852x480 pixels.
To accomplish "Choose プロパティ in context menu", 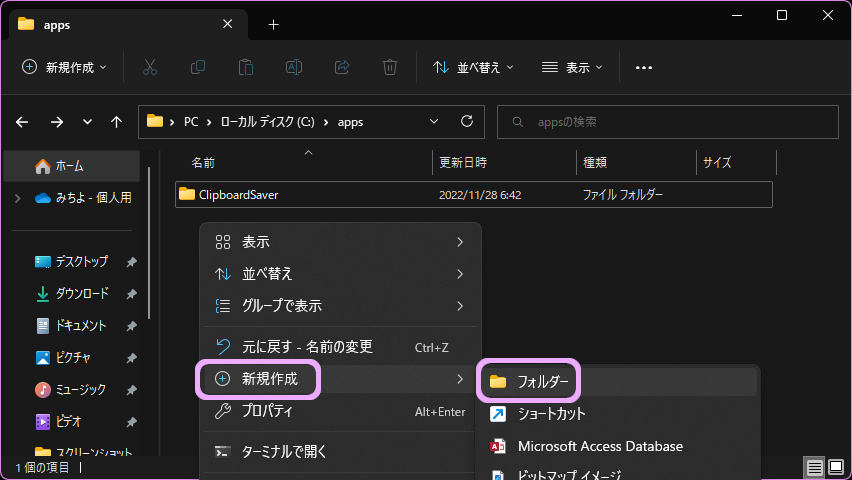I will tap(340, 411).
